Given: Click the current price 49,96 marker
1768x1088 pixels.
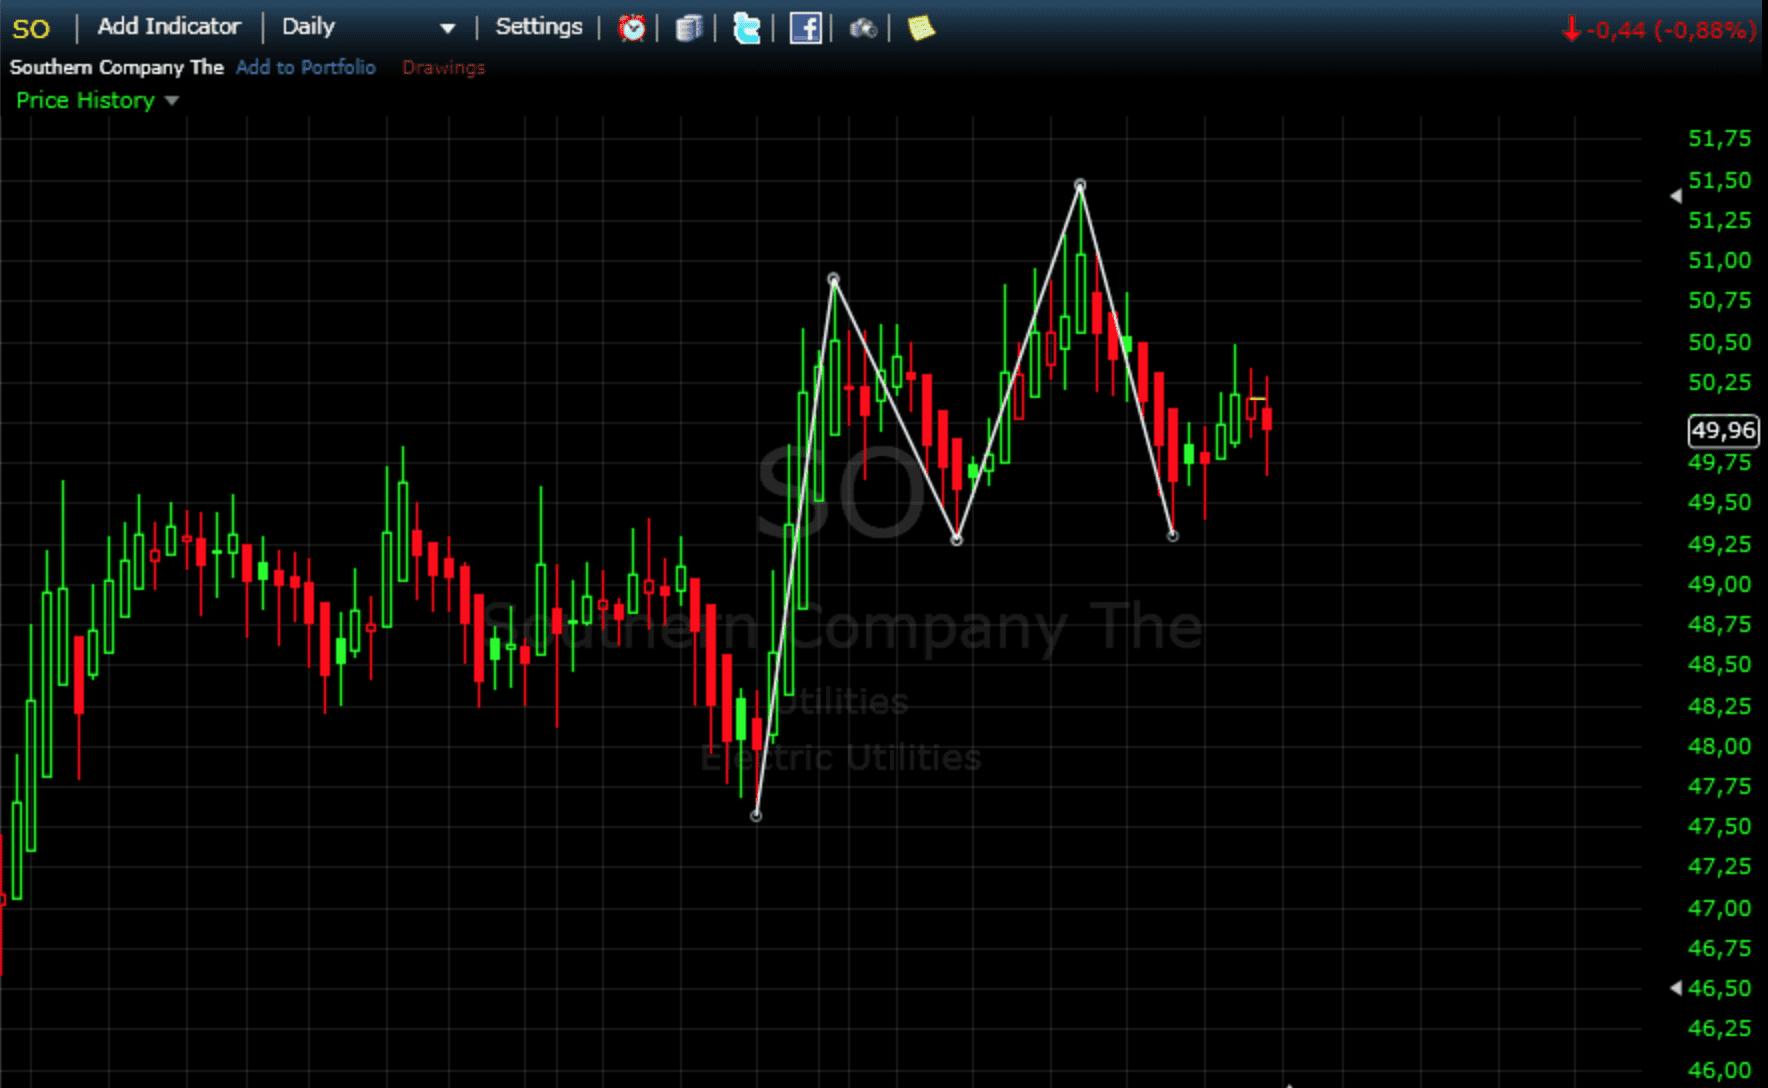Looking at the screenshot, I should pos(1723,431).
